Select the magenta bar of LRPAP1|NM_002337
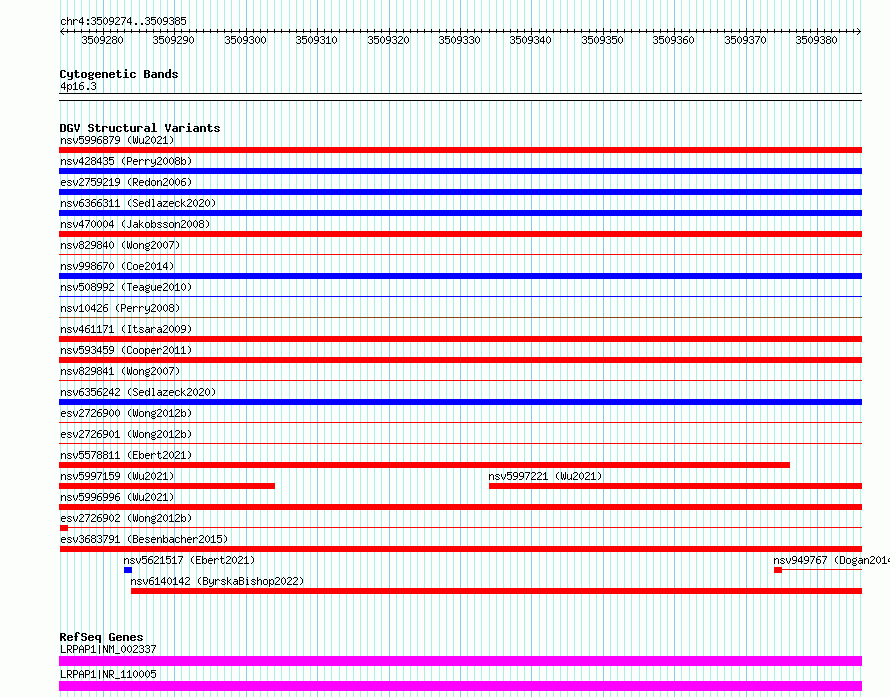Viewport: 890px width, 697px height. coord(460,661)
